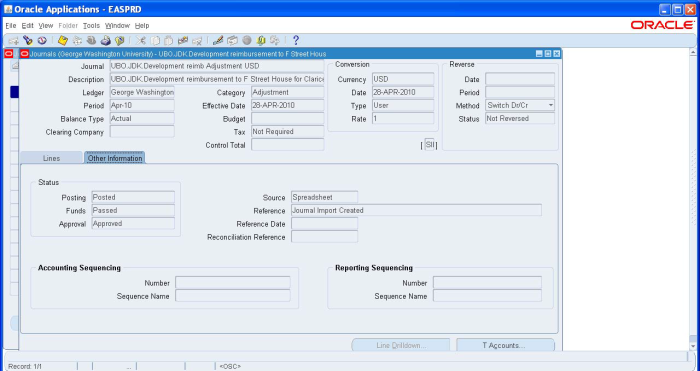Click the Ledger field
The image size is (700, 371).
click(x=142, y=92)
